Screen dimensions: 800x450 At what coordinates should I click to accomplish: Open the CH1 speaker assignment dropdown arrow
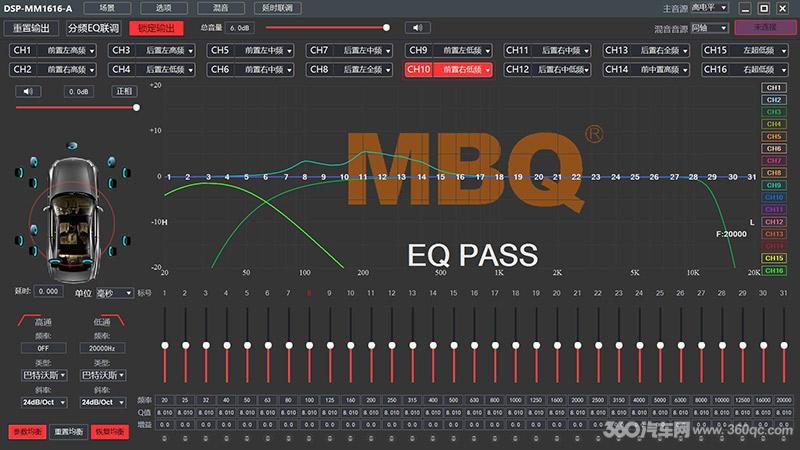point(92,51)
